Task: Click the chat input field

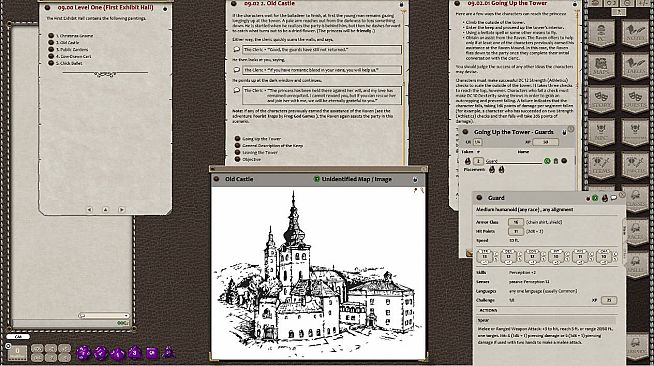Action: pyautogui.click(x=71, y=323)
